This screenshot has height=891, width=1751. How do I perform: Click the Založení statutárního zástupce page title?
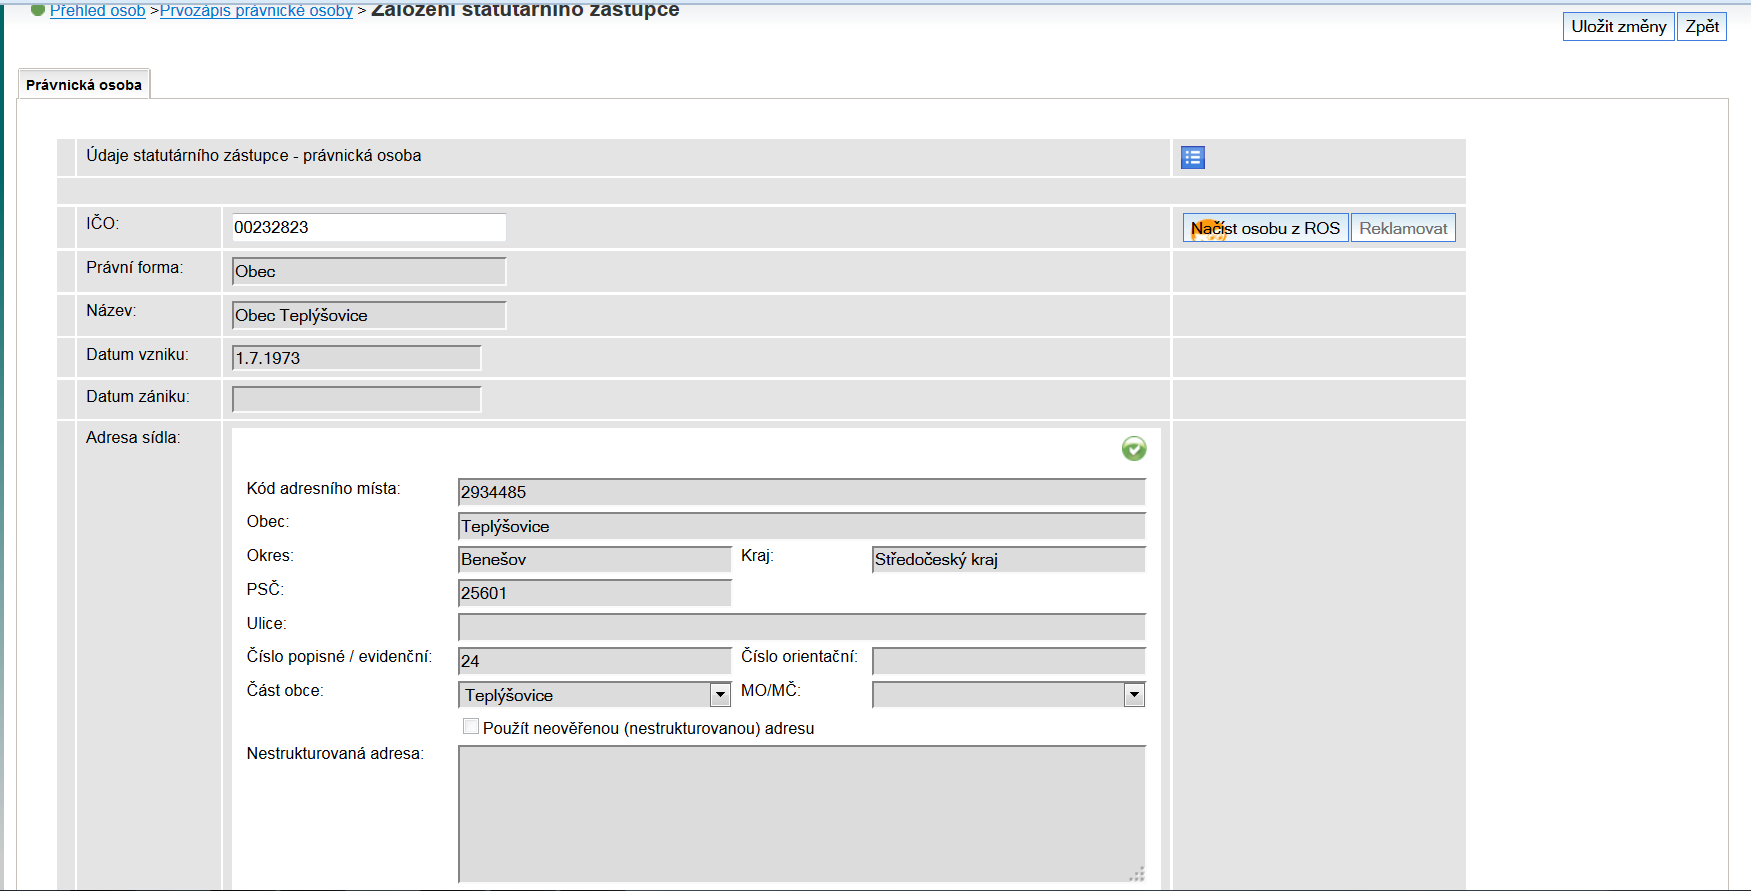[x=525, y=10]
